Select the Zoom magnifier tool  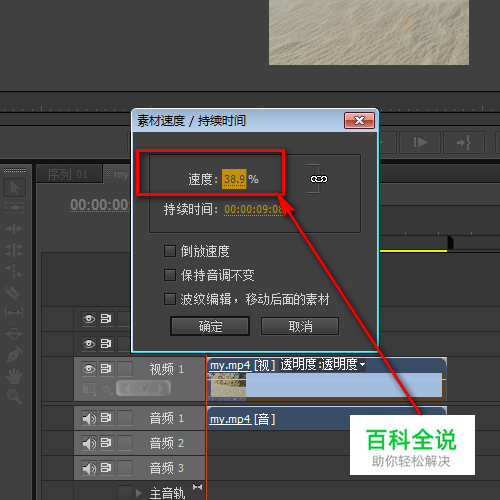tap(14, 397)
